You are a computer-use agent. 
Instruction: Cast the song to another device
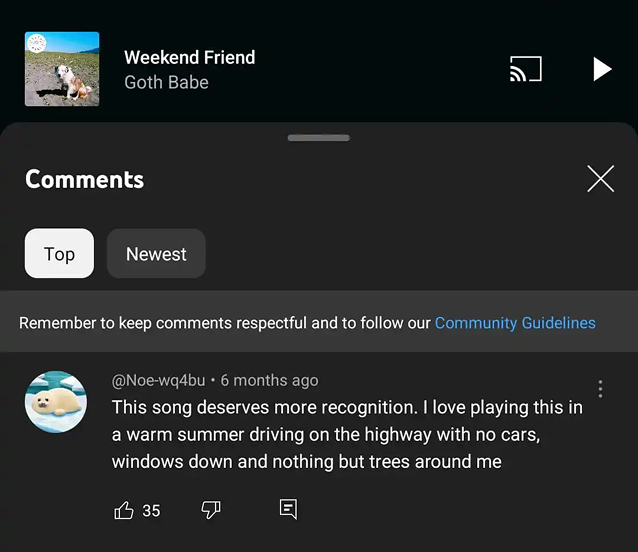coord(525,69)
